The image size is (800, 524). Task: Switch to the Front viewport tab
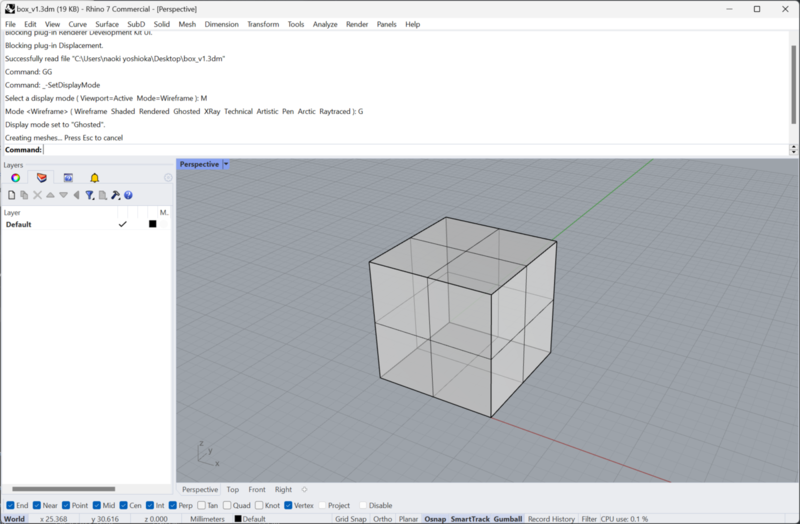(x=257, y=489)
